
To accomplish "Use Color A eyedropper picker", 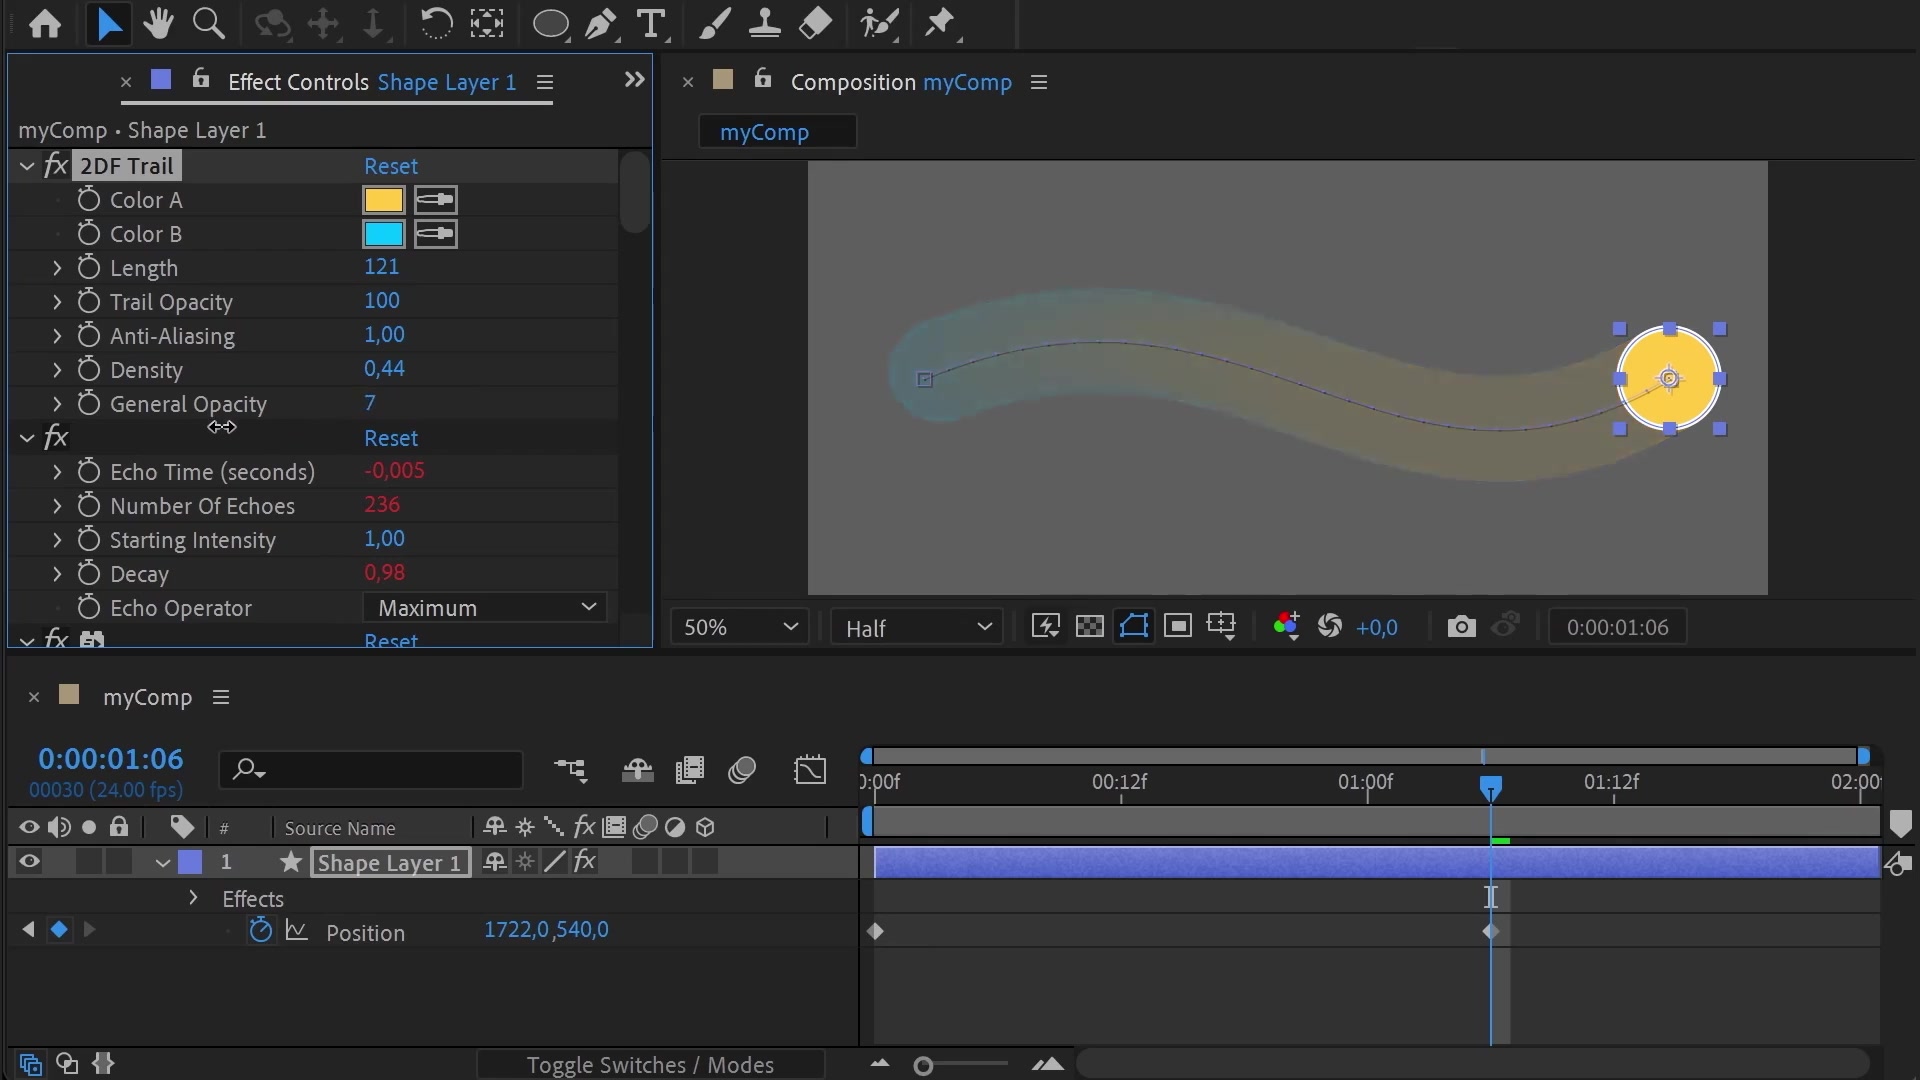I will coord(436,200).
